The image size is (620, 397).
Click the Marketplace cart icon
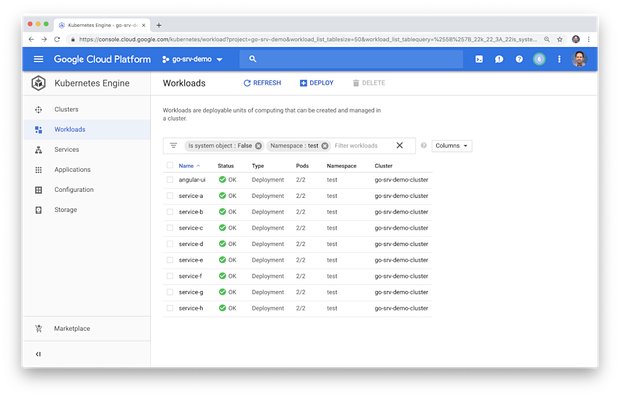point(38,329)
